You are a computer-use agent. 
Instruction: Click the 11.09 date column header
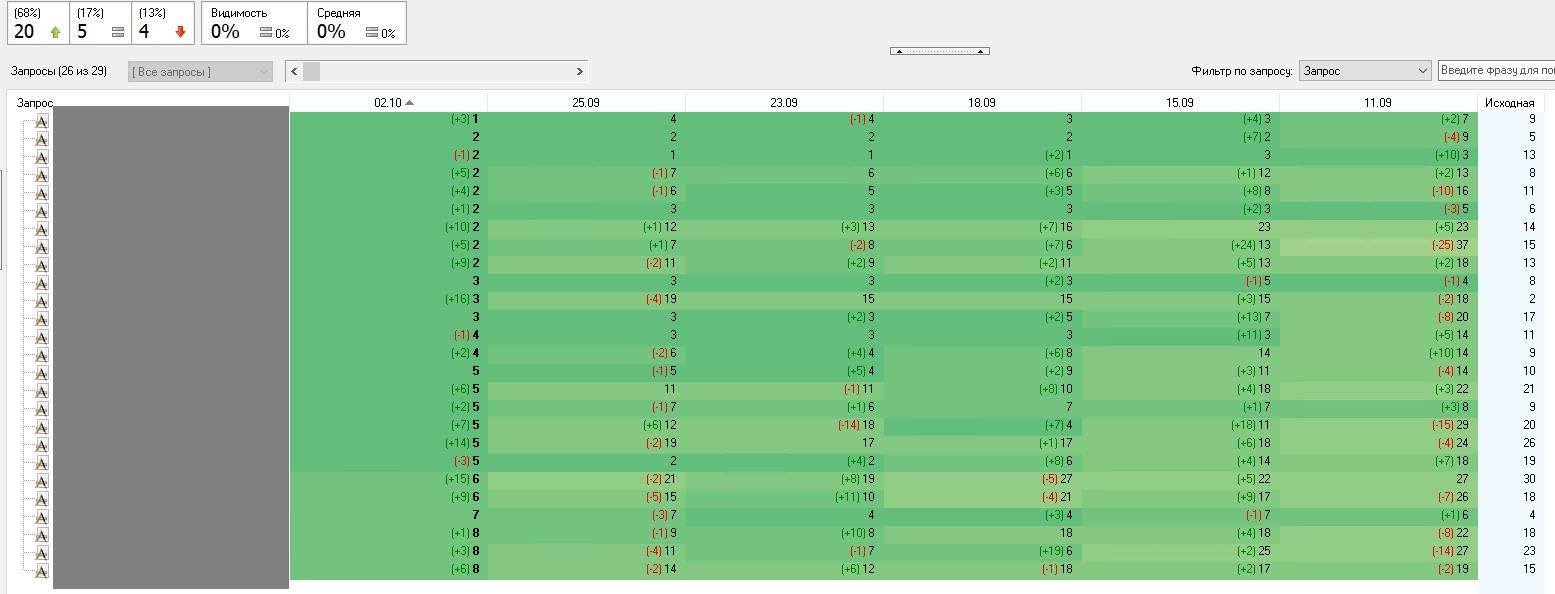coord(1378,103)
